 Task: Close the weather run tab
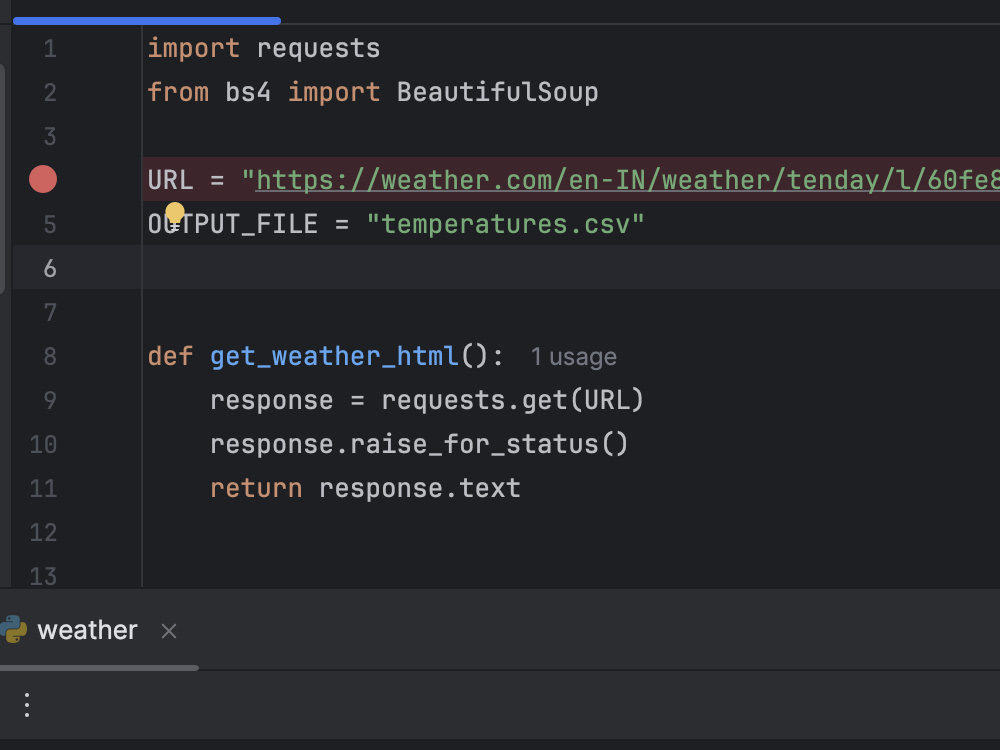169,631
